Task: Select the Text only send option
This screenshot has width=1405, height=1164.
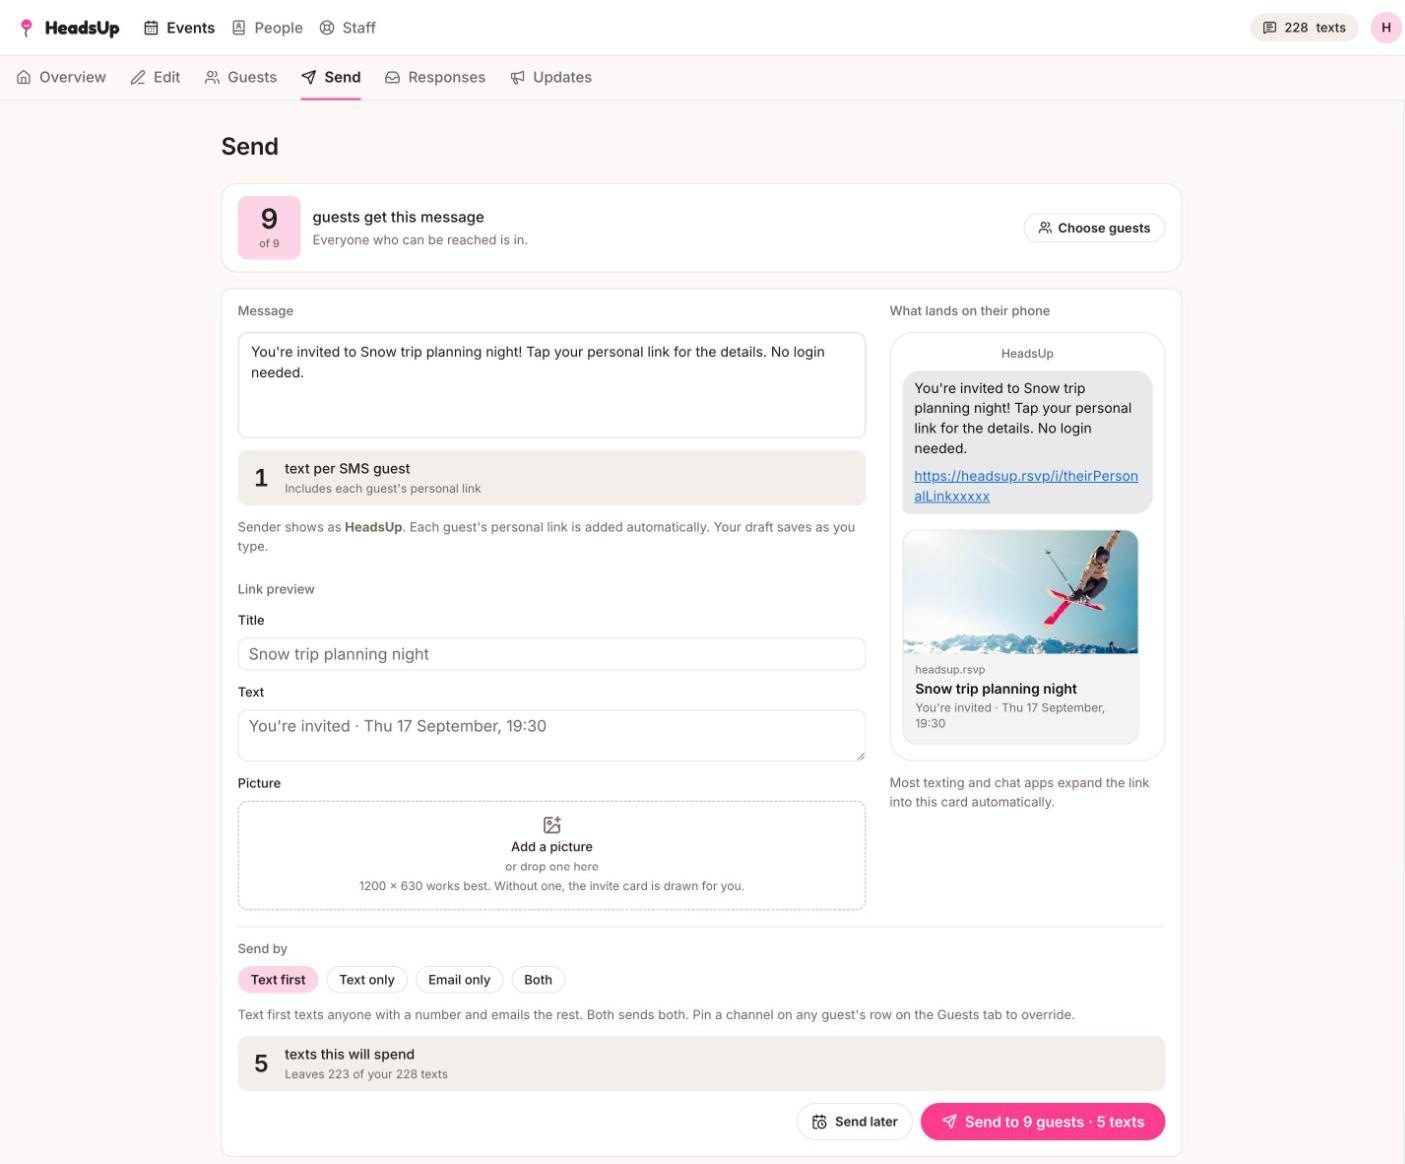Action: (x=367, y=980)
